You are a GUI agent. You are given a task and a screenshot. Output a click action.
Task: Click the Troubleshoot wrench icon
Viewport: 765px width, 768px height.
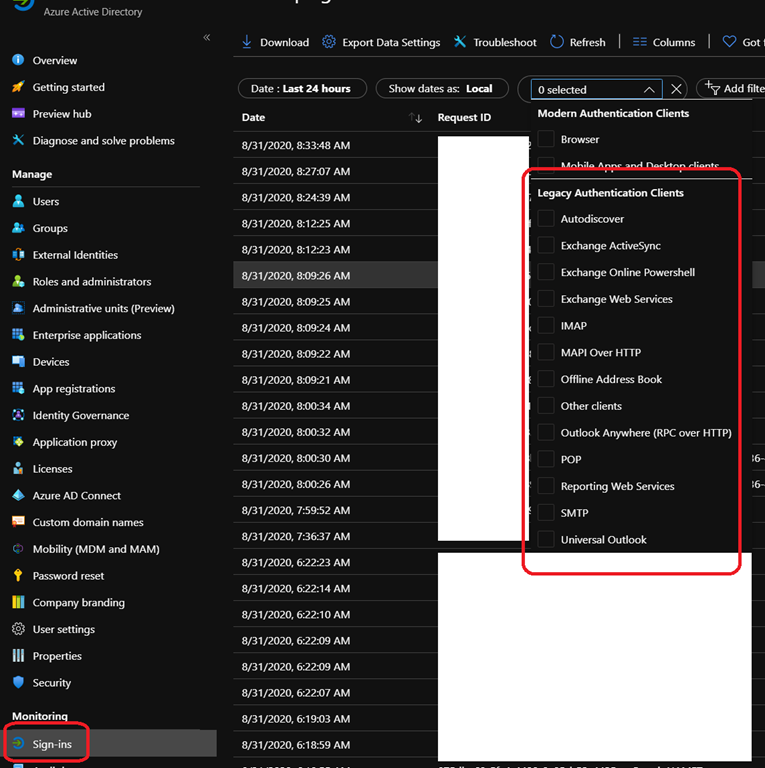click(x=460, y=42)
